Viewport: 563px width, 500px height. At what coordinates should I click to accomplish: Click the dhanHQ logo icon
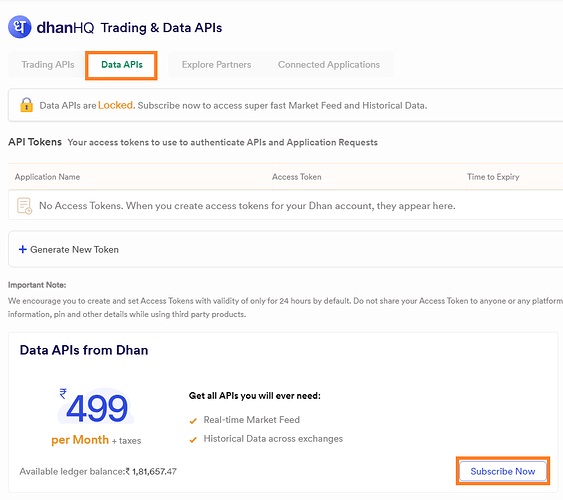click(20, 27)
